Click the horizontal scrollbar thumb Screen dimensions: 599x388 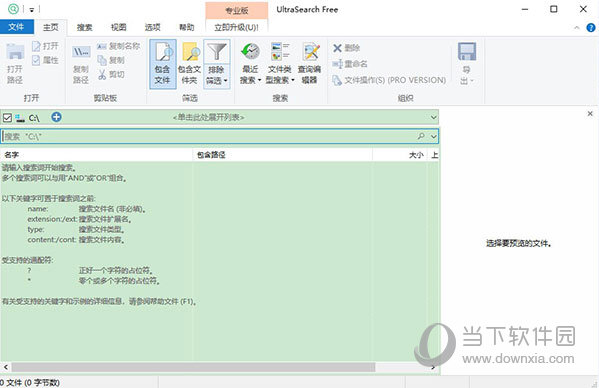[x=193, y=367]
